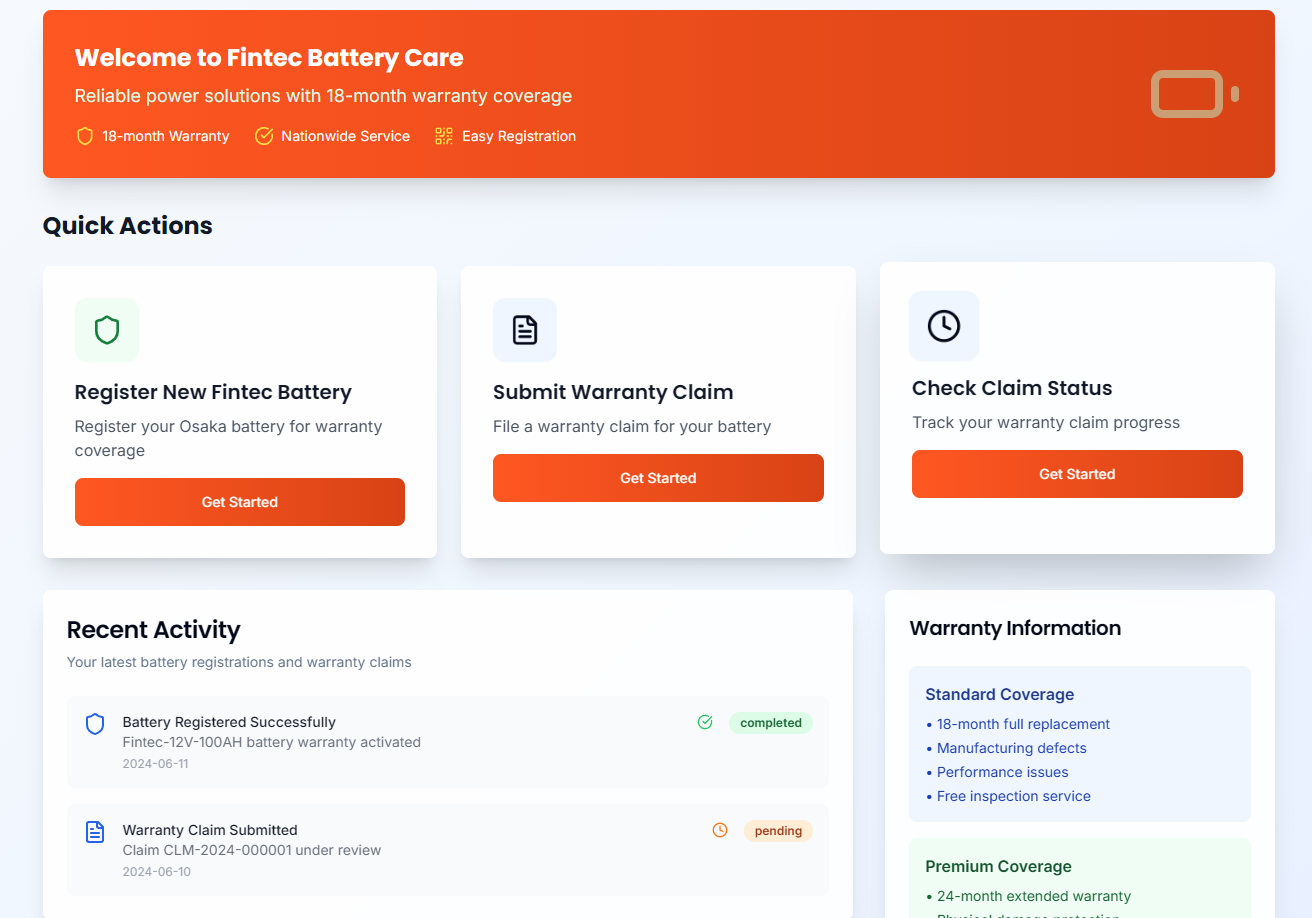Open the Battery Registered Successfully activity entry
The width and height of the screenshot is (1312, 918).
coord(400,742)
